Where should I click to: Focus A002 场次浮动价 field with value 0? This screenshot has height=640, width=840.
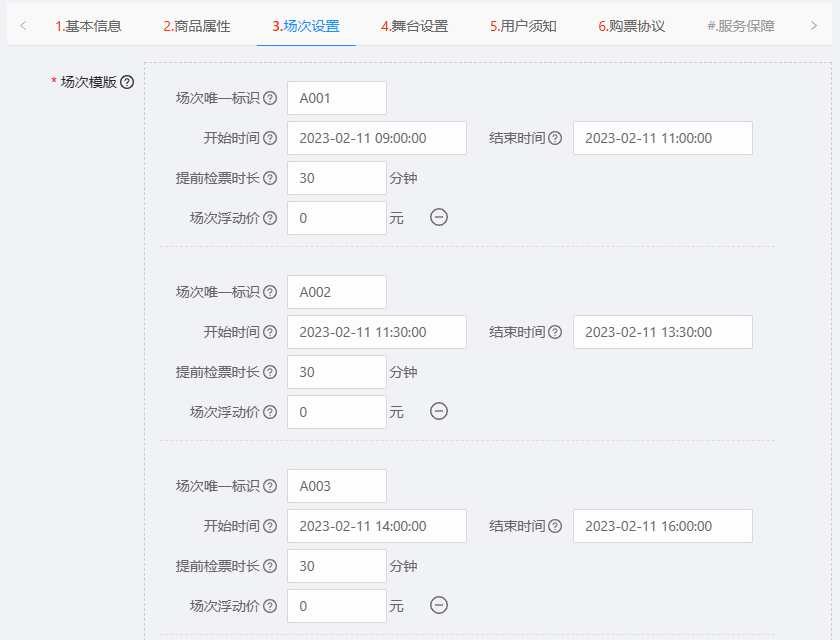[337, 412]
